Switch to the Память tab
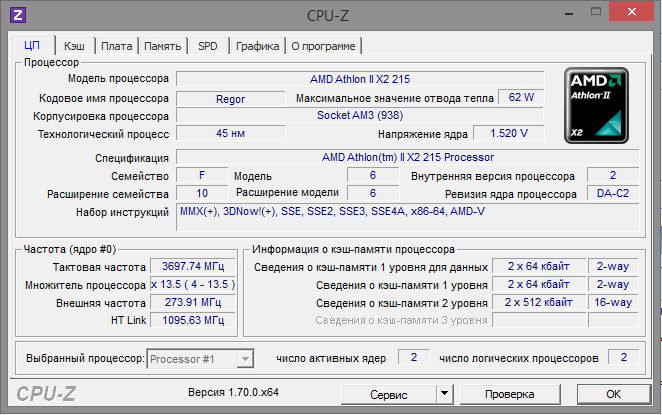 162,46
